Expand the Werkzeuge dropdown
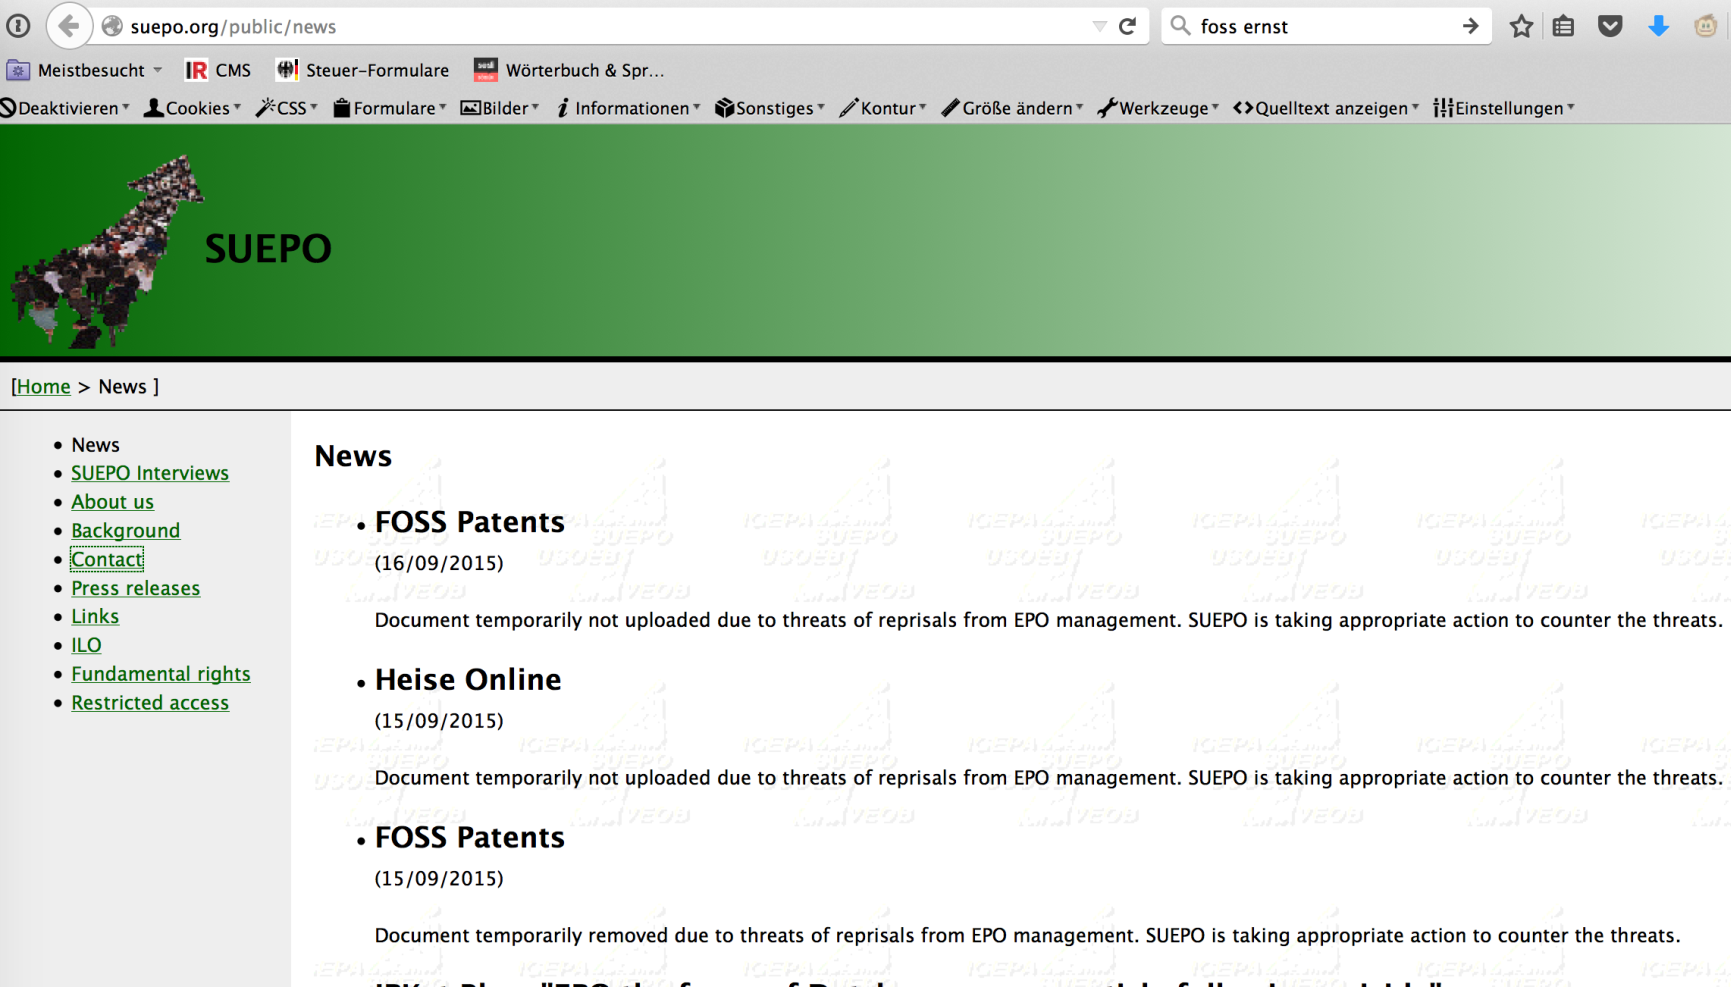This screenshot has width=1731, height=987. point(1159,108)
